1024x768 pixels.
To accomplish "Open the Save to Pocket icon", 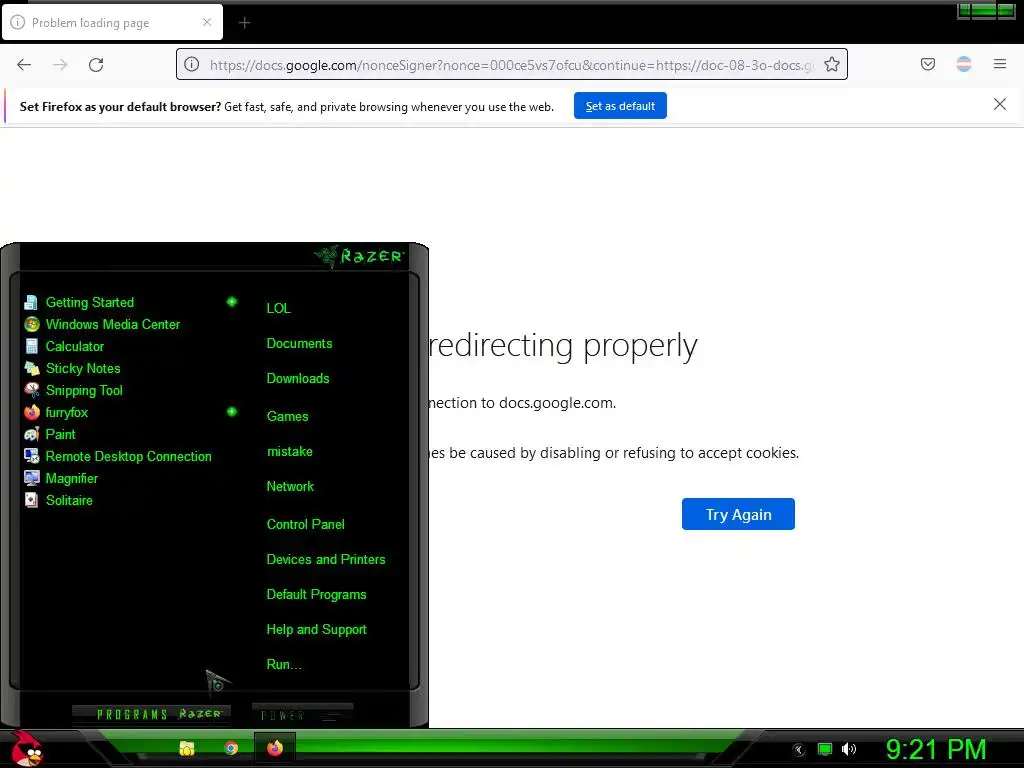I will tap(927, 64).
